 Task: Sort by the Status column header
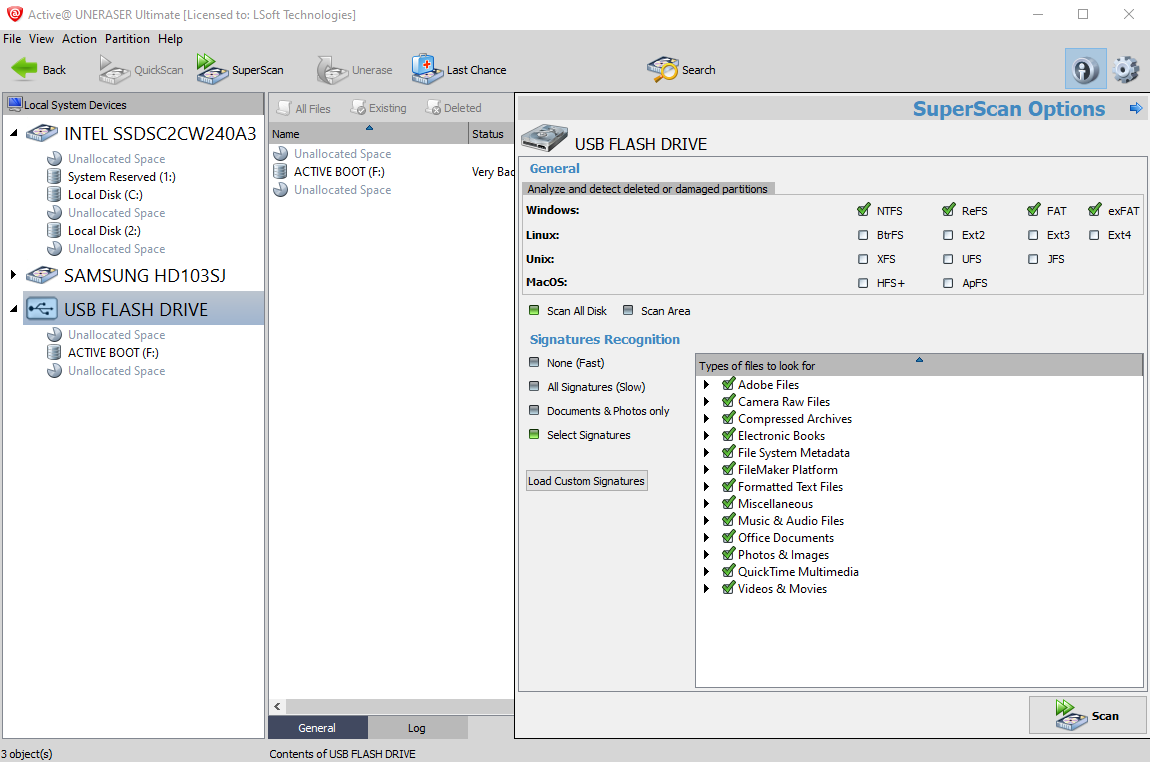[x=491, y=133]
